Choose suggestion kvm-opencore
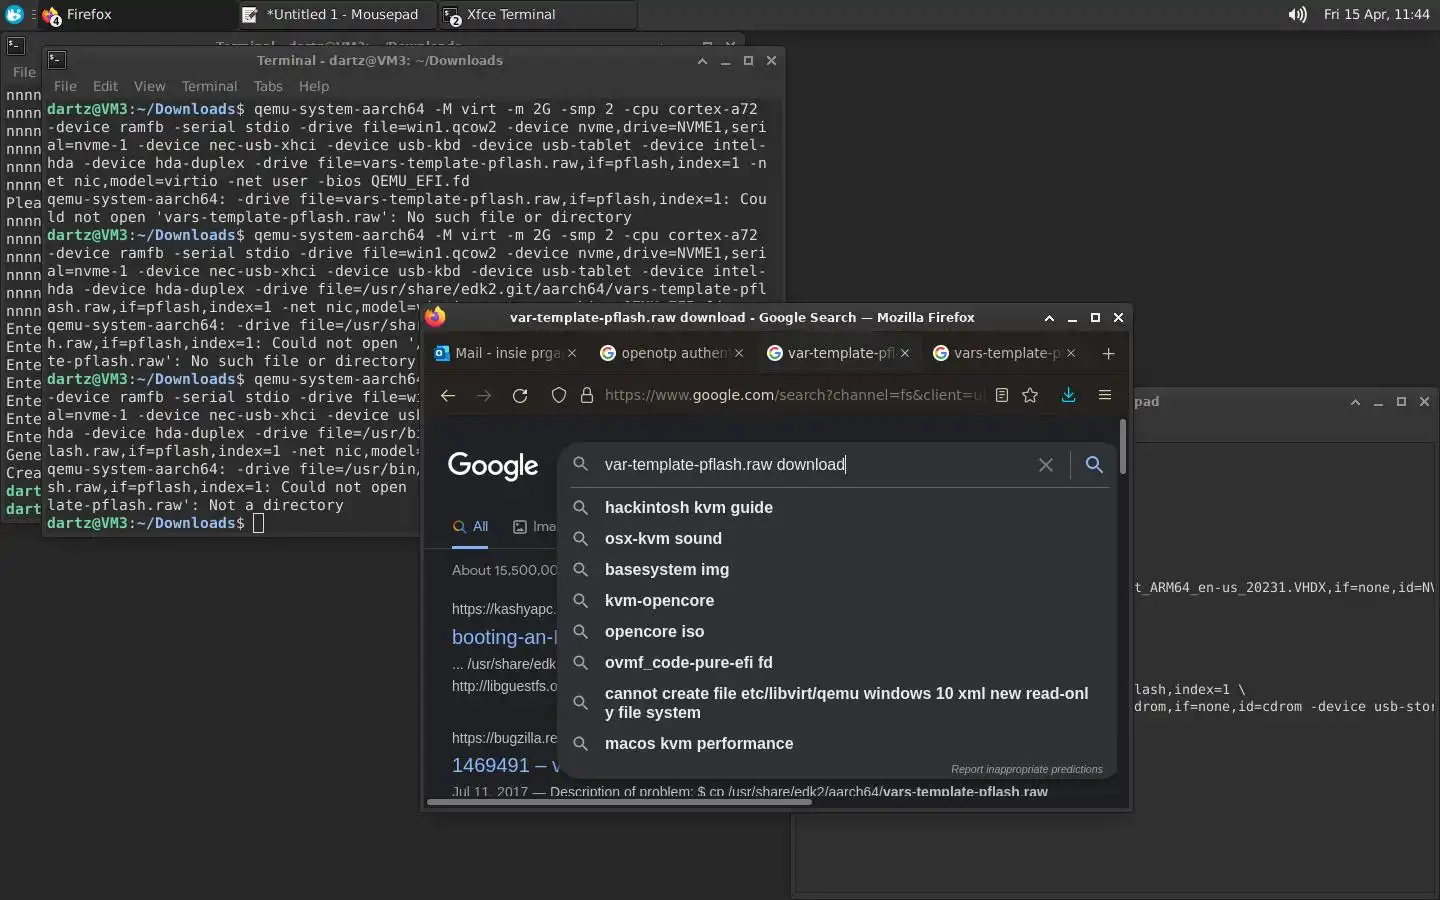The image size is (1440, 900). pyautogui.click(x=837, y=601)
